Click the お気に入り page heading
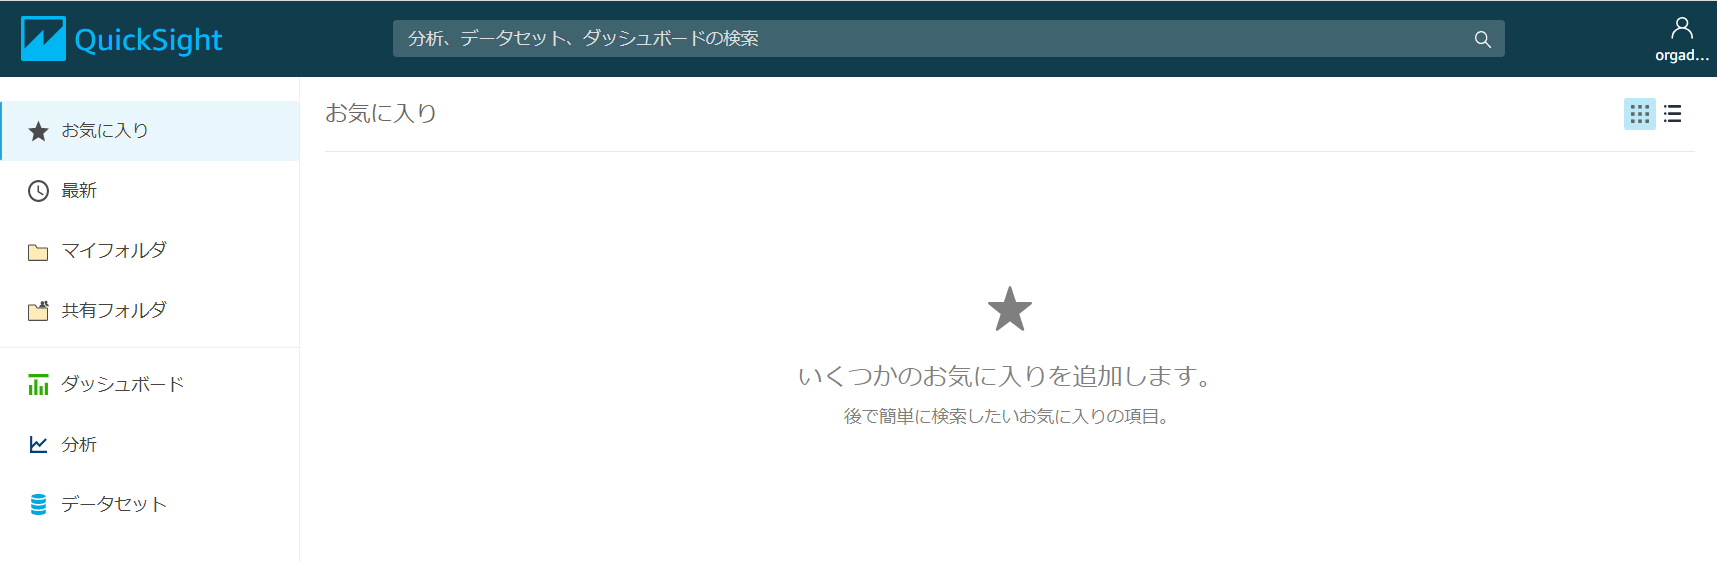The image size is (1717, 562). pyautogui.click(x=381, y=113)
